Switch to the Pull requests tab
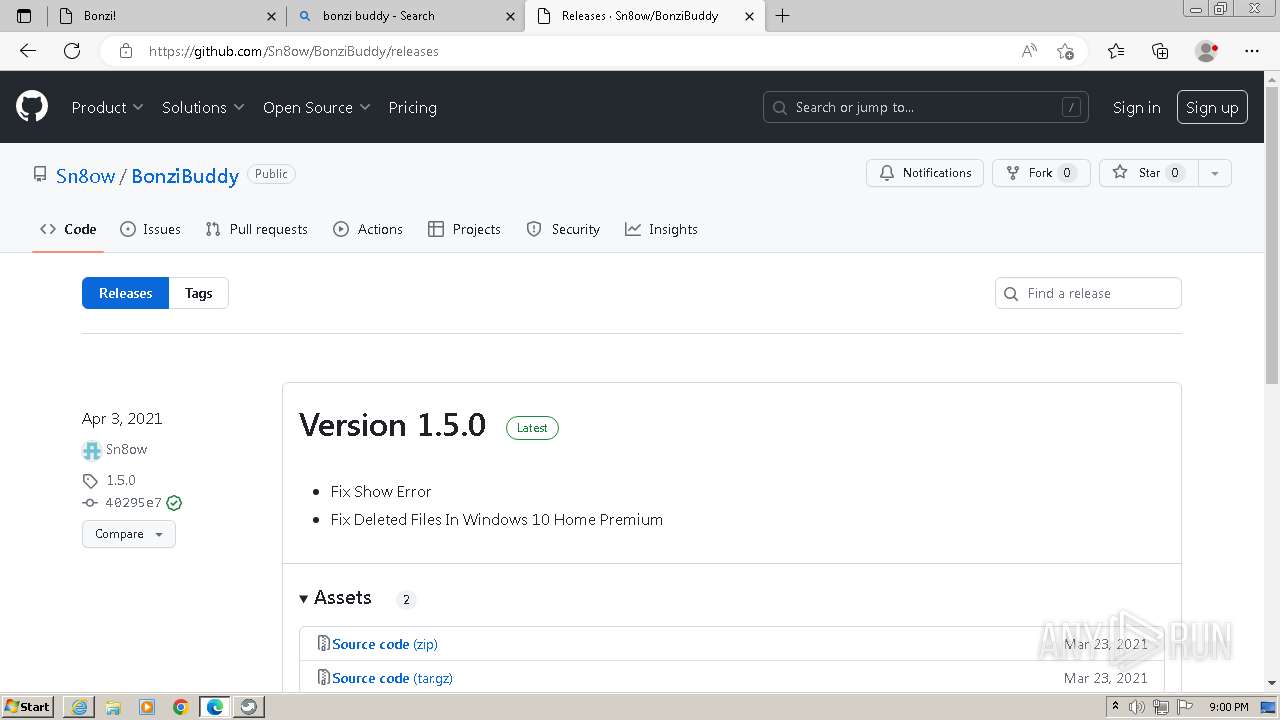Screen dimensions: 1280x720 click(x=256, y=229)
